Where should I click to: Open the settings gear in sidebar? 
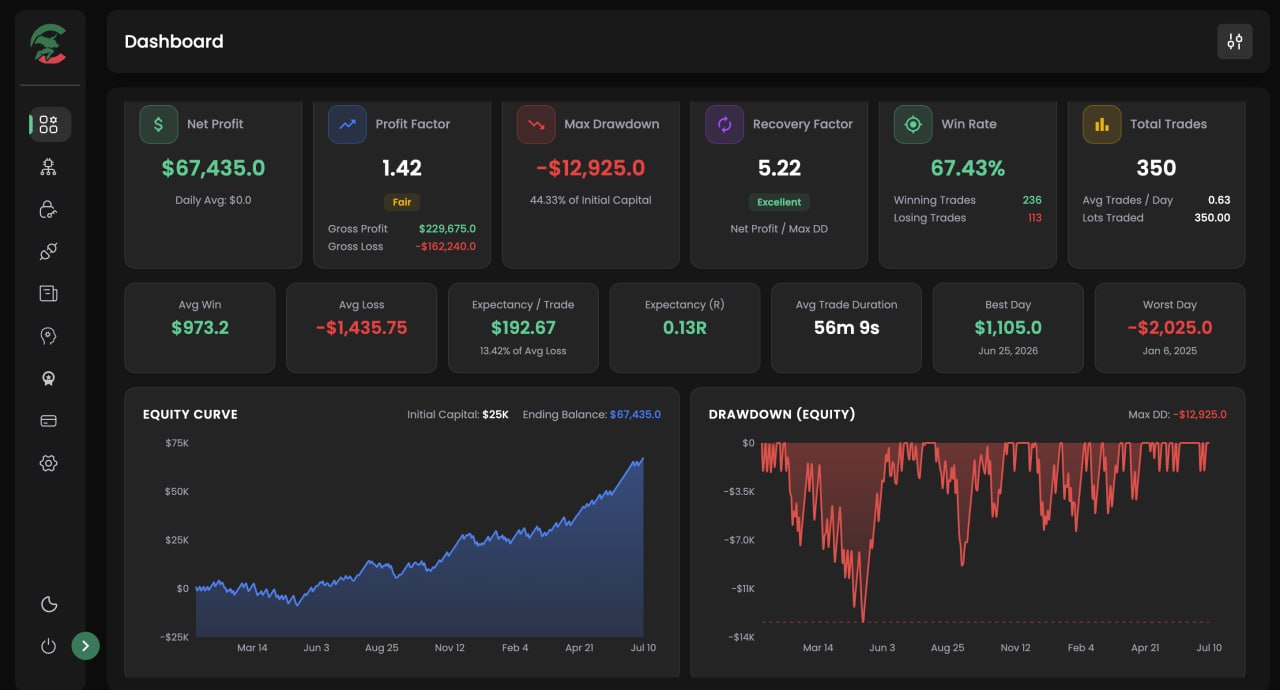coord(48,463)
